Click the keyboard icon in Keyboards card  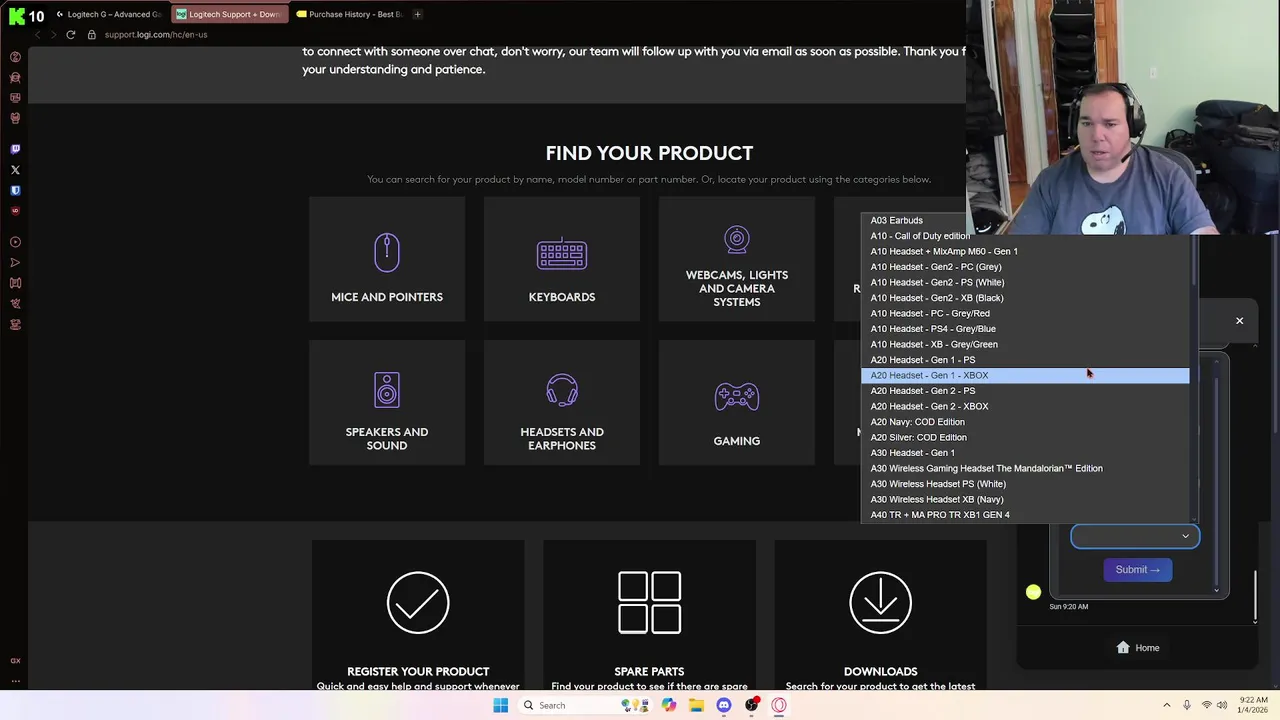click(562, 253)
